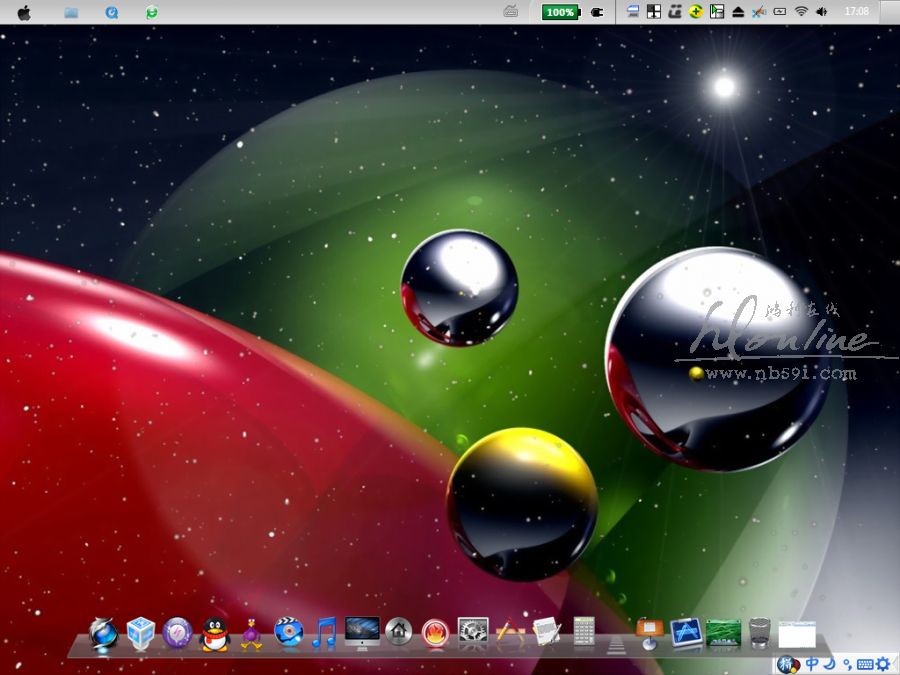The height and width of the screenshot is (675, 900).
Task: Open the Calculator from the dock
Action: [x=584, y=632]
